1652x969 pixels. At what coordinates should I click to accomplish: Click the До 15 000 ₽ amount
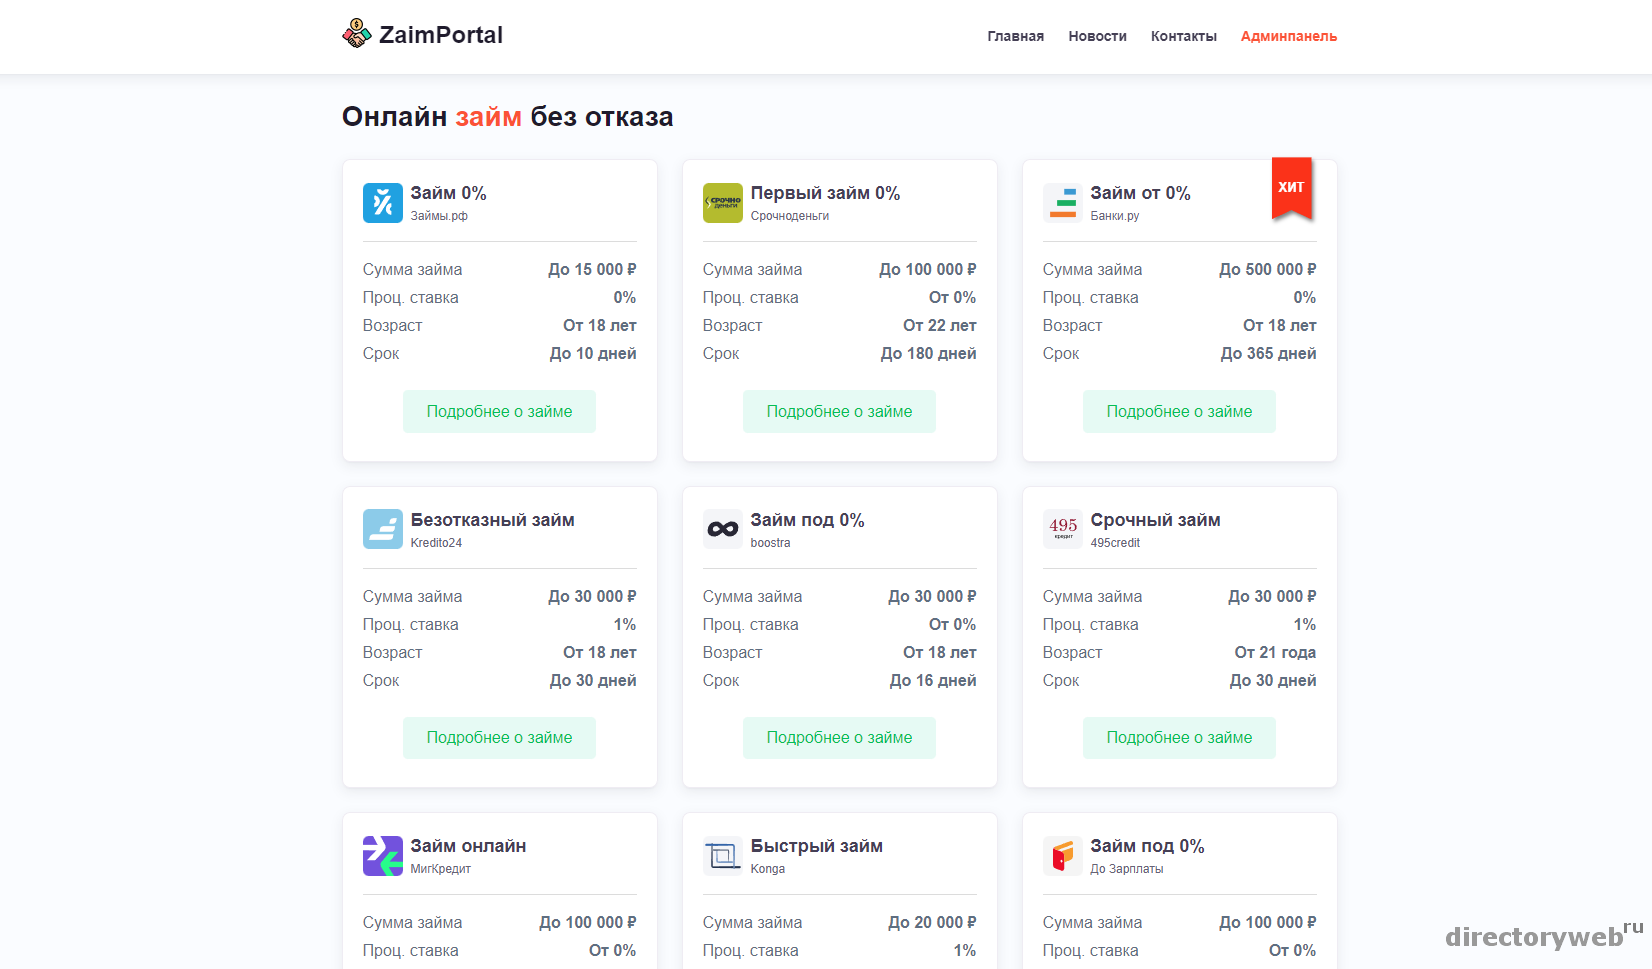pos(592,270)
